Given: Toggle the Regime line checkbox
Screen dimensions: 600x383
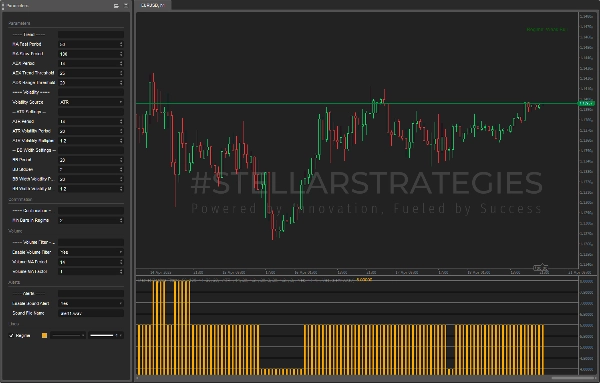Looking at the screenshot, I should (x=11, y=336).
